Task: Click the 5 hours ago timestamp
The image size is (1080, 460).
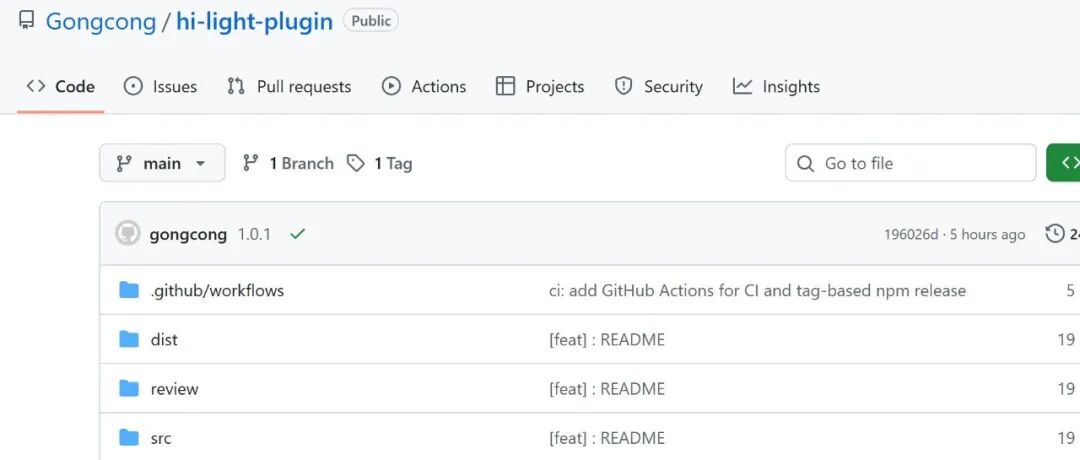Action: coord(987,235)
